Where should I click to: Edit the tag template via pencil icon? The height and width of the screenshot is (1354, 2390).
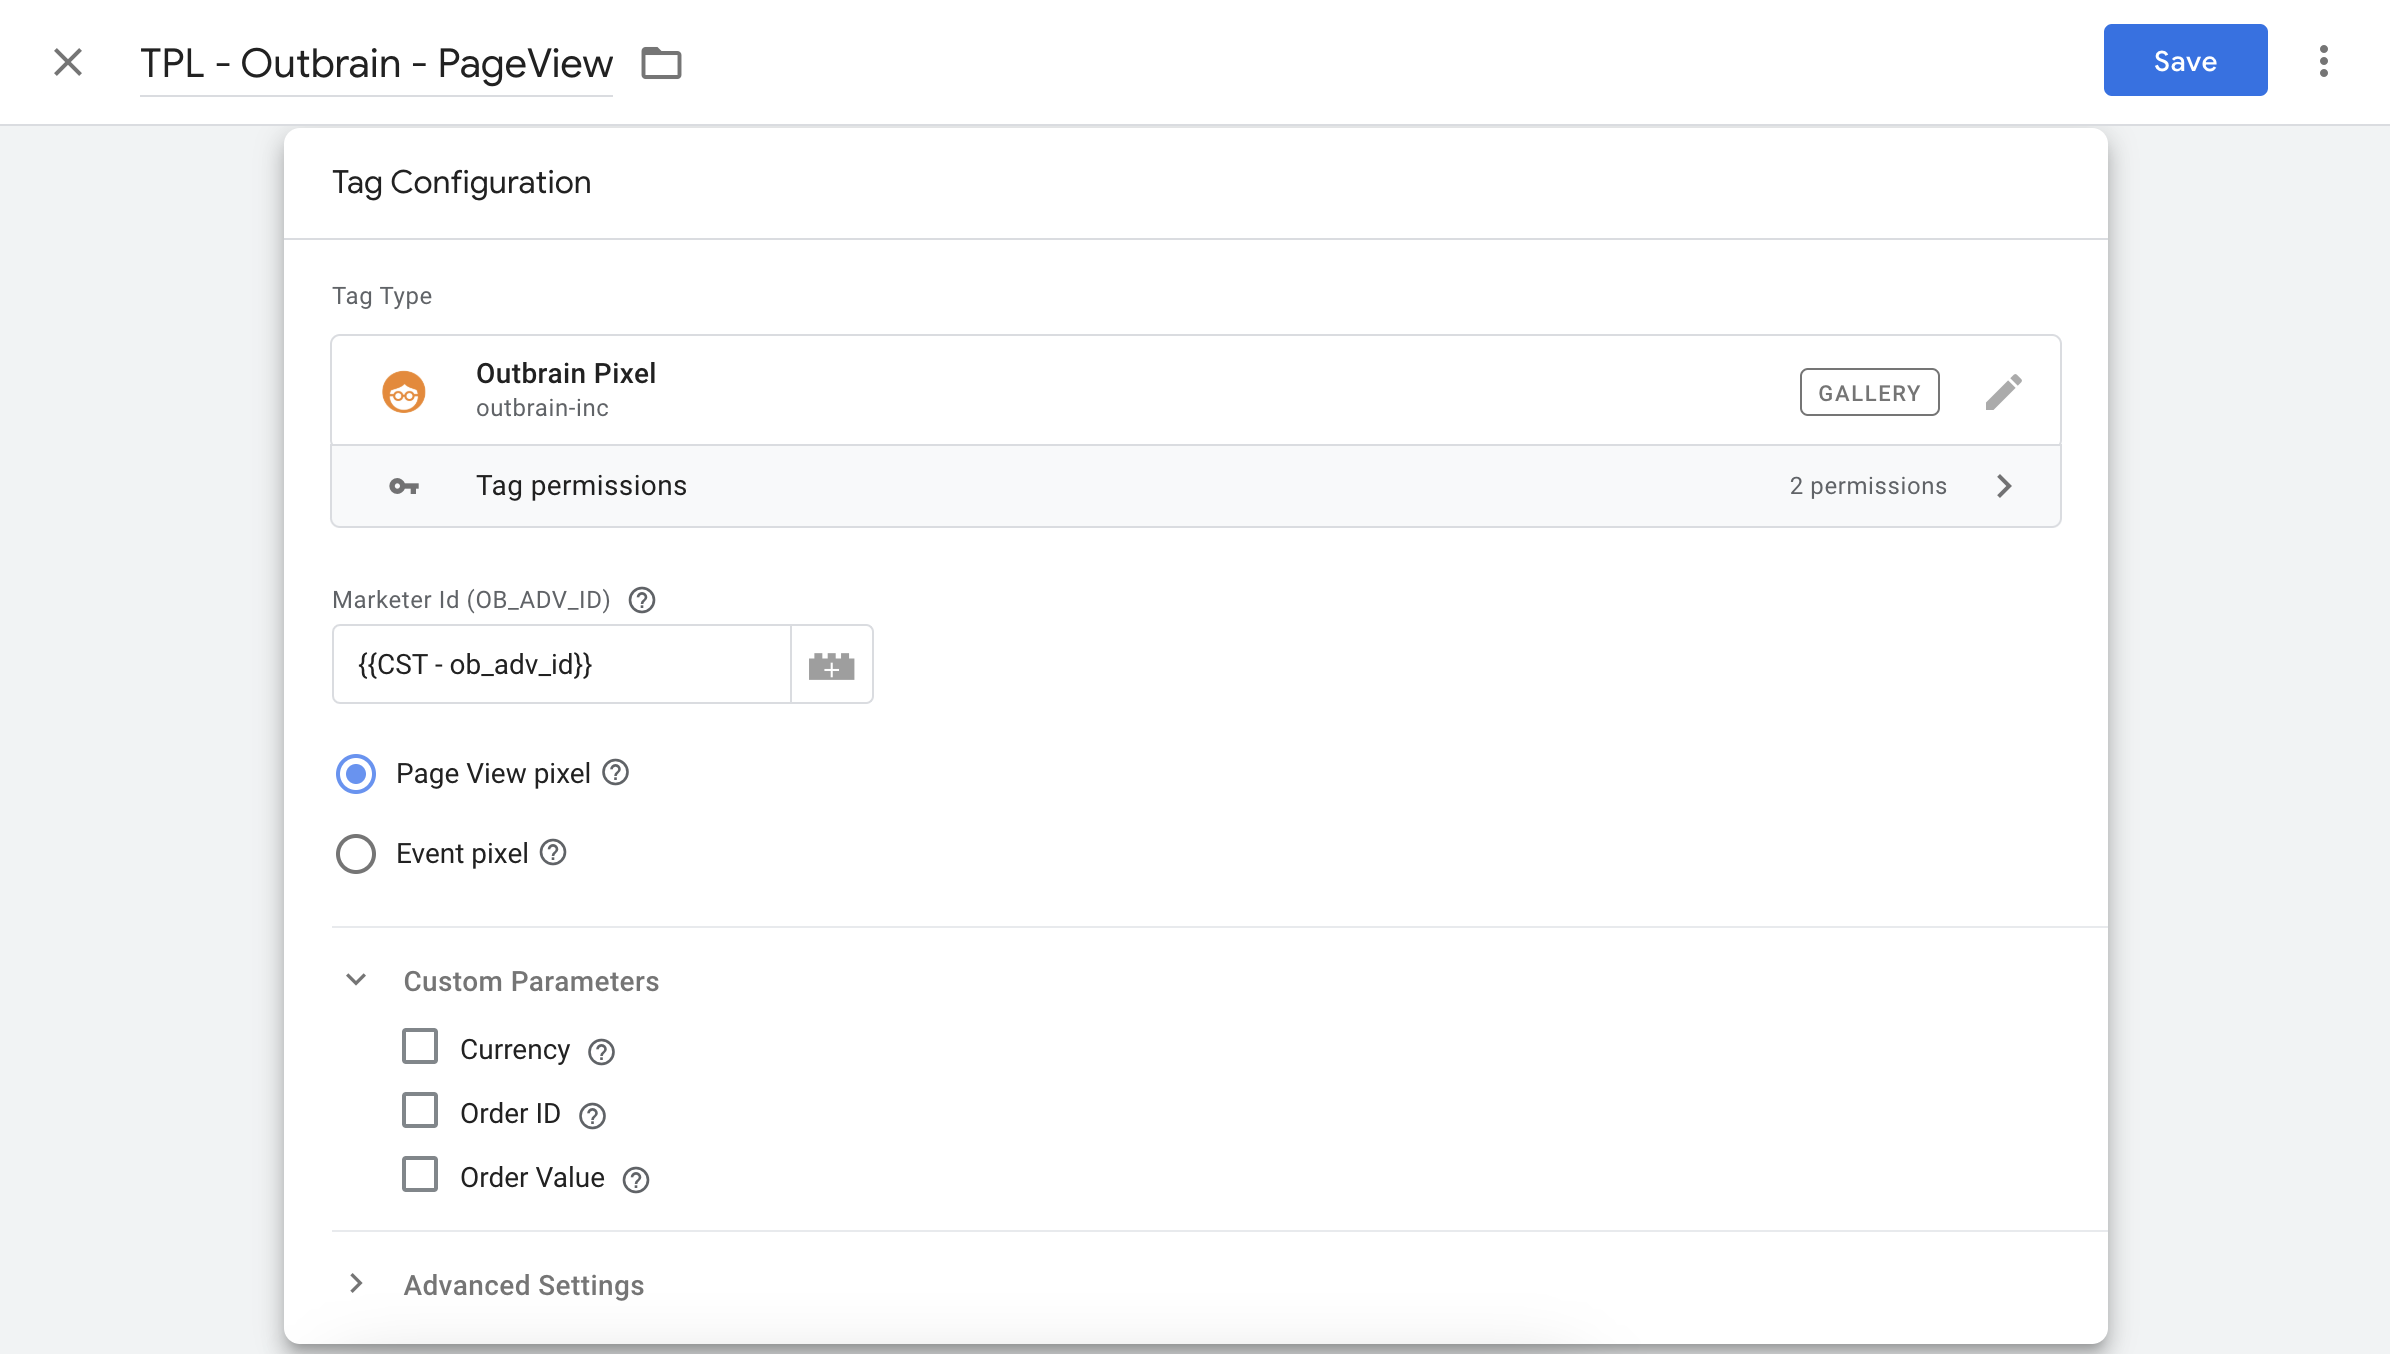click(x=2005, y=391)
